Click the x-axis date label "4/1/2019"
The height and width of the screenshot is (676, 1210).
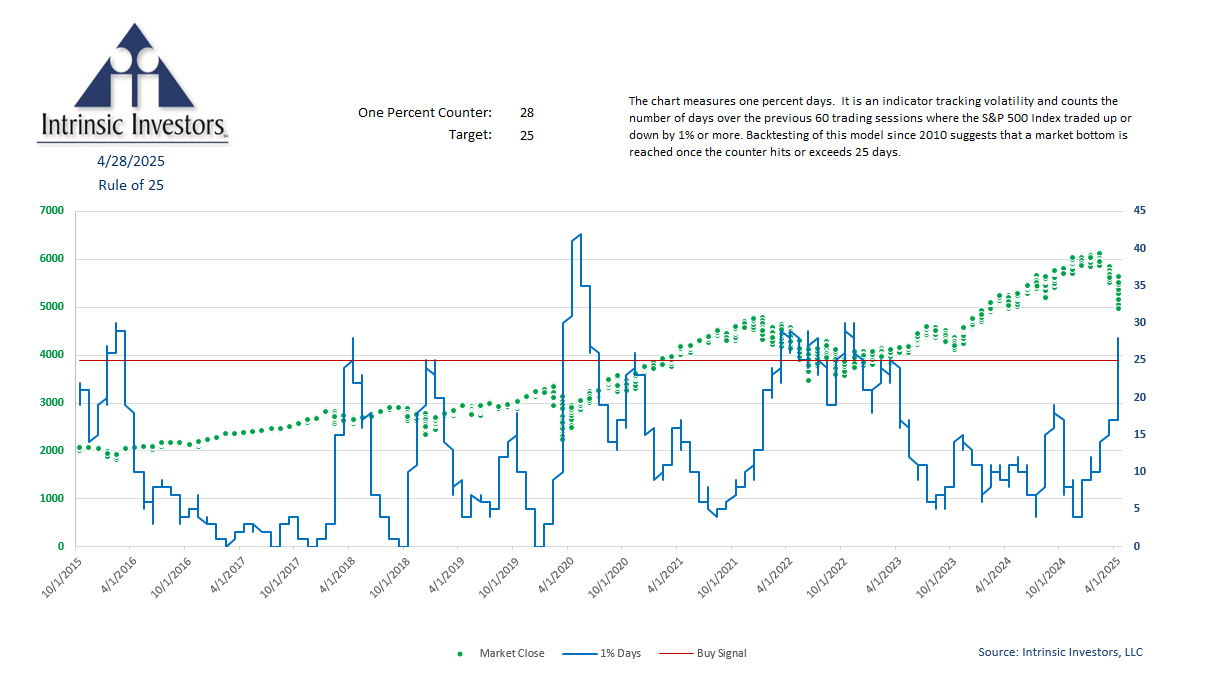coord(446,576)
